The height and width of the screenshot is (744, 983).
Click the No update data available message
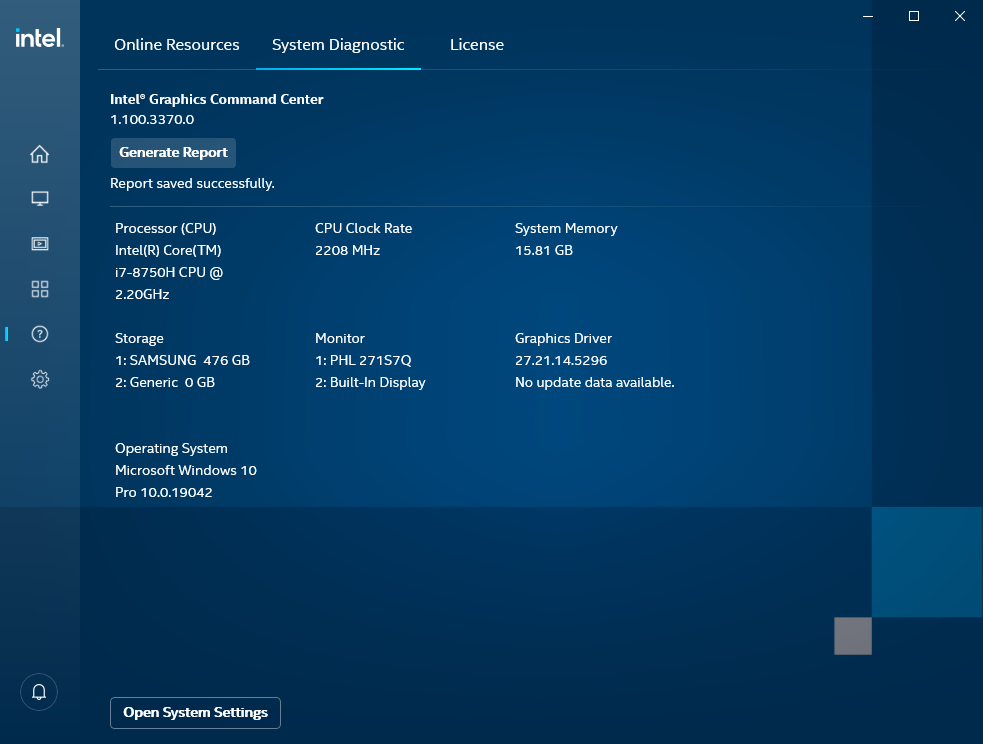tap(594, 382)
